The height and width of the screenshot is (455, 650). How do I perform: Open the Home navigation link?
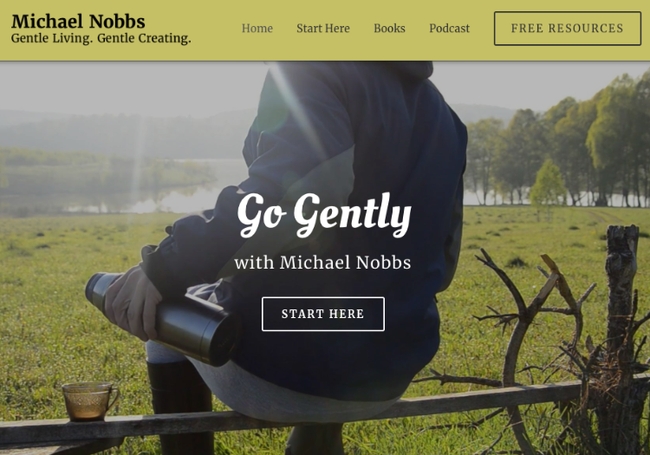pos(257,28)
